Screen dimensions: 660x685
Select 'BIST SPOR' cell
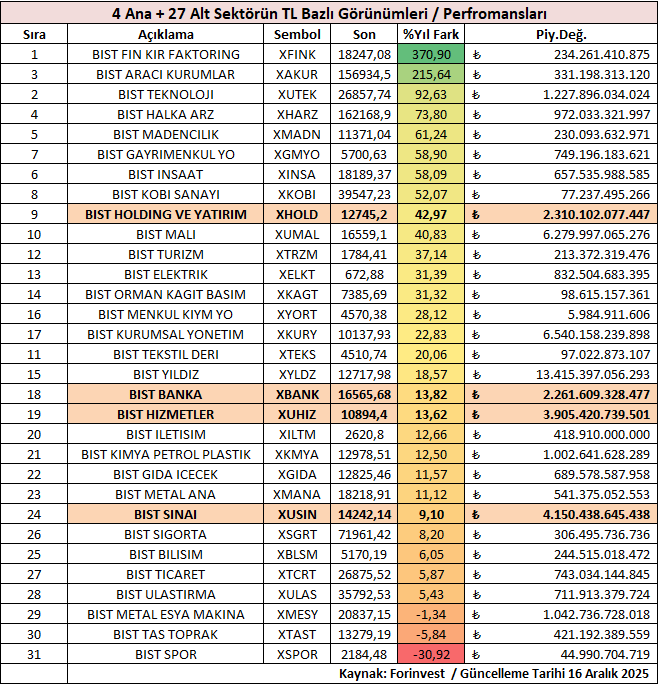(x=166, y=654)
